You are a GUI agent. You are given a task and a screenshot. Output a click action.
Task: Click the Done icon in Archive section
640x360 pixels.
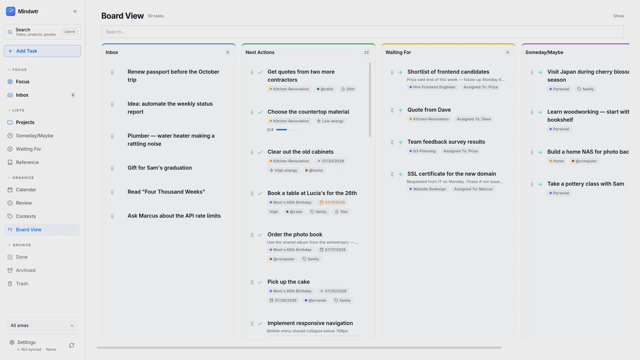[x=10, y=257]
